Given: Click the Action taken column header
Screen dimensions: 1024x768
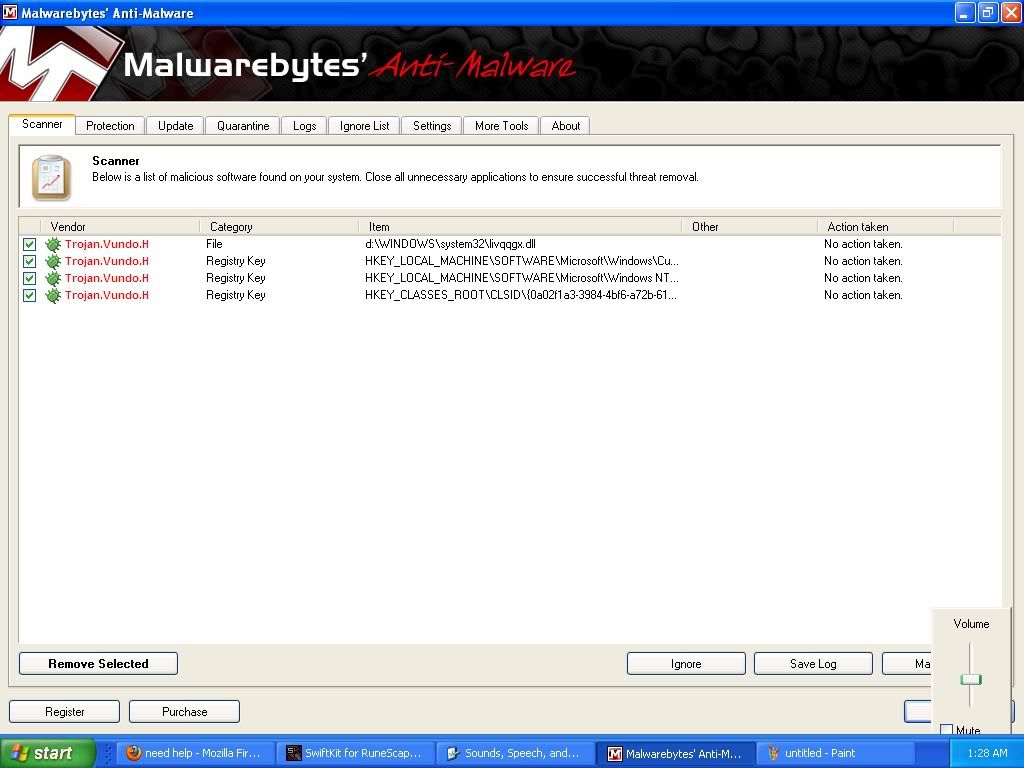Looking at the screenshot, I should coord(886,227).
